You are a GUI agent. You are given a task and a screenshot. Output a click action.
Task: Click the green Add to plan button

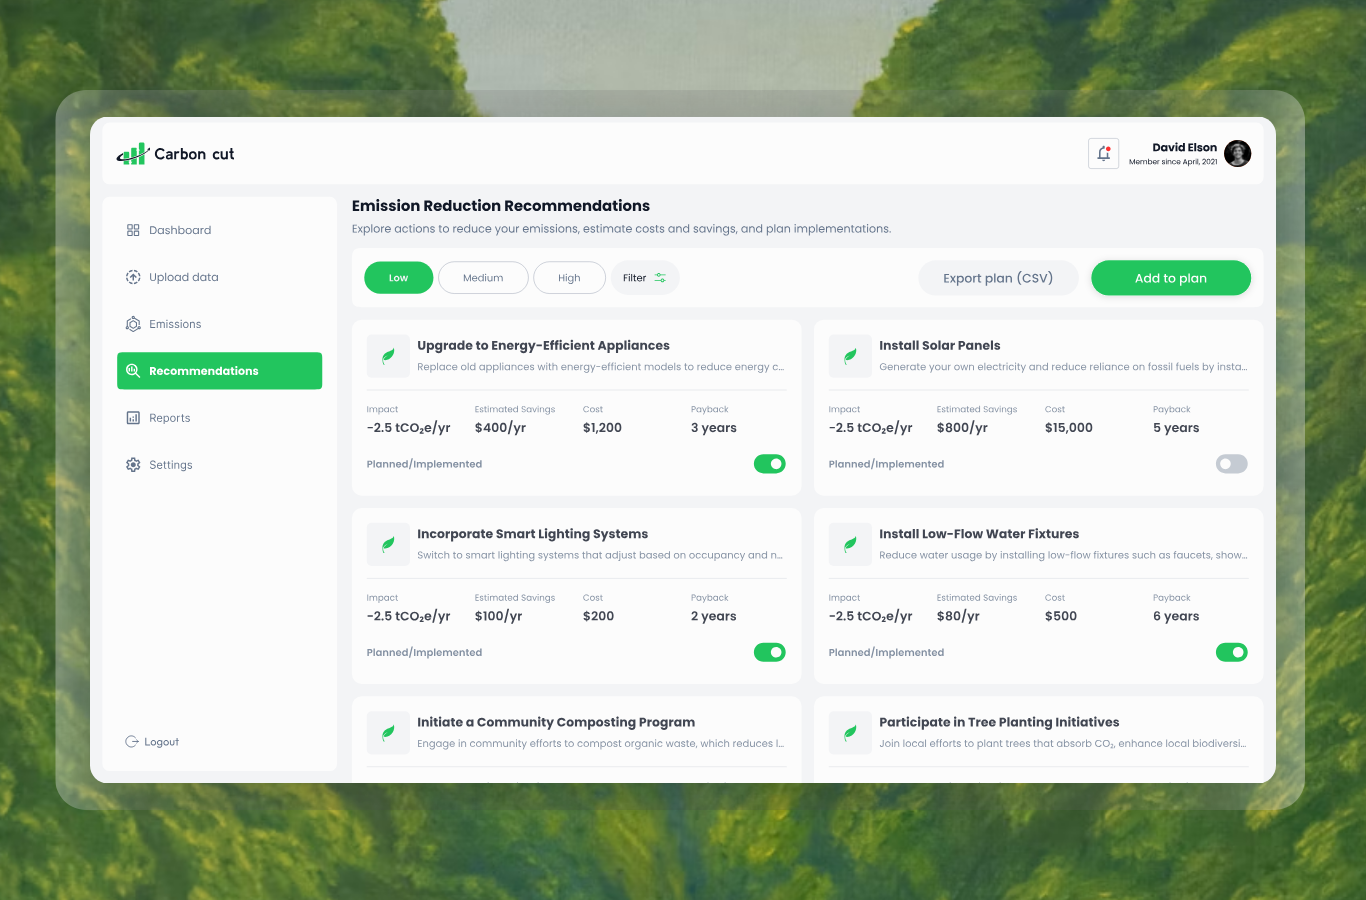[x=1170, y=278]
